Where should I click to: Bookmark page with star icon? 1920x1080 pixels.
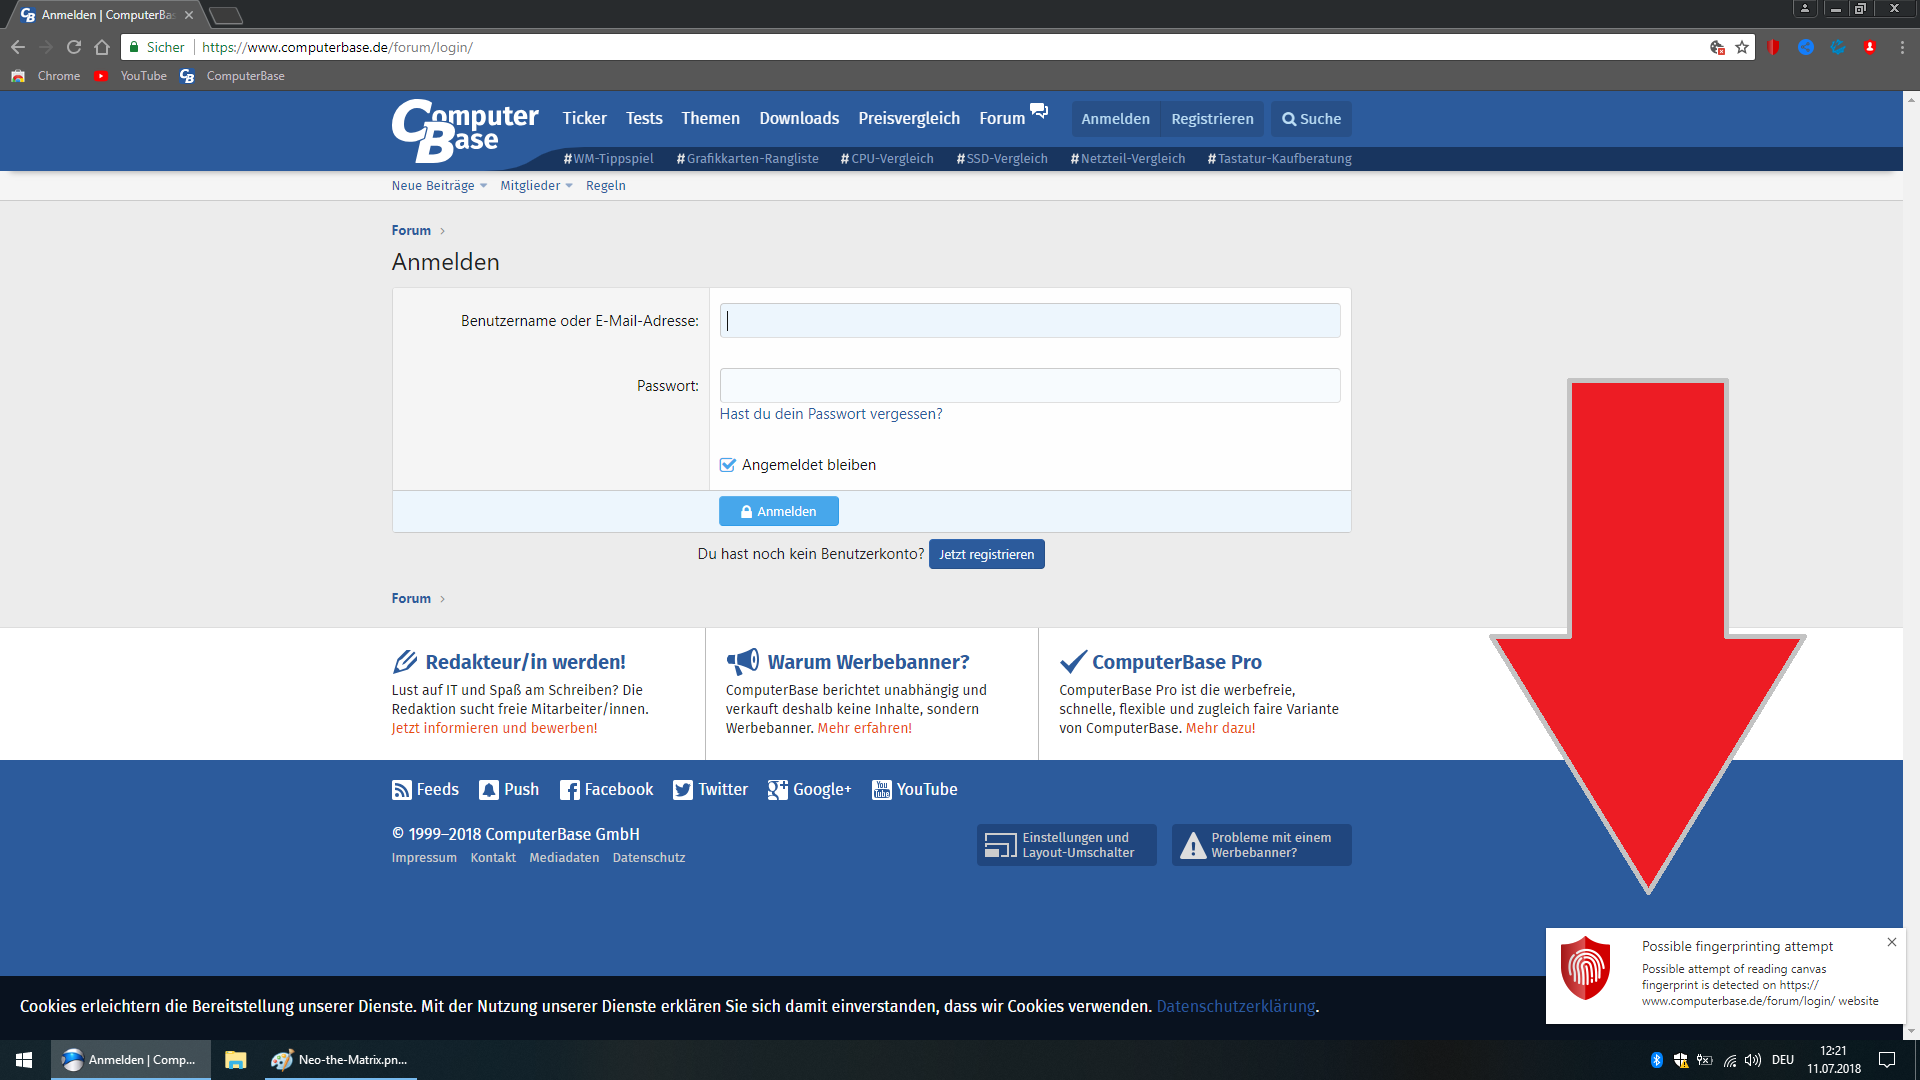pyautogui.click(x=1742, y=47)
